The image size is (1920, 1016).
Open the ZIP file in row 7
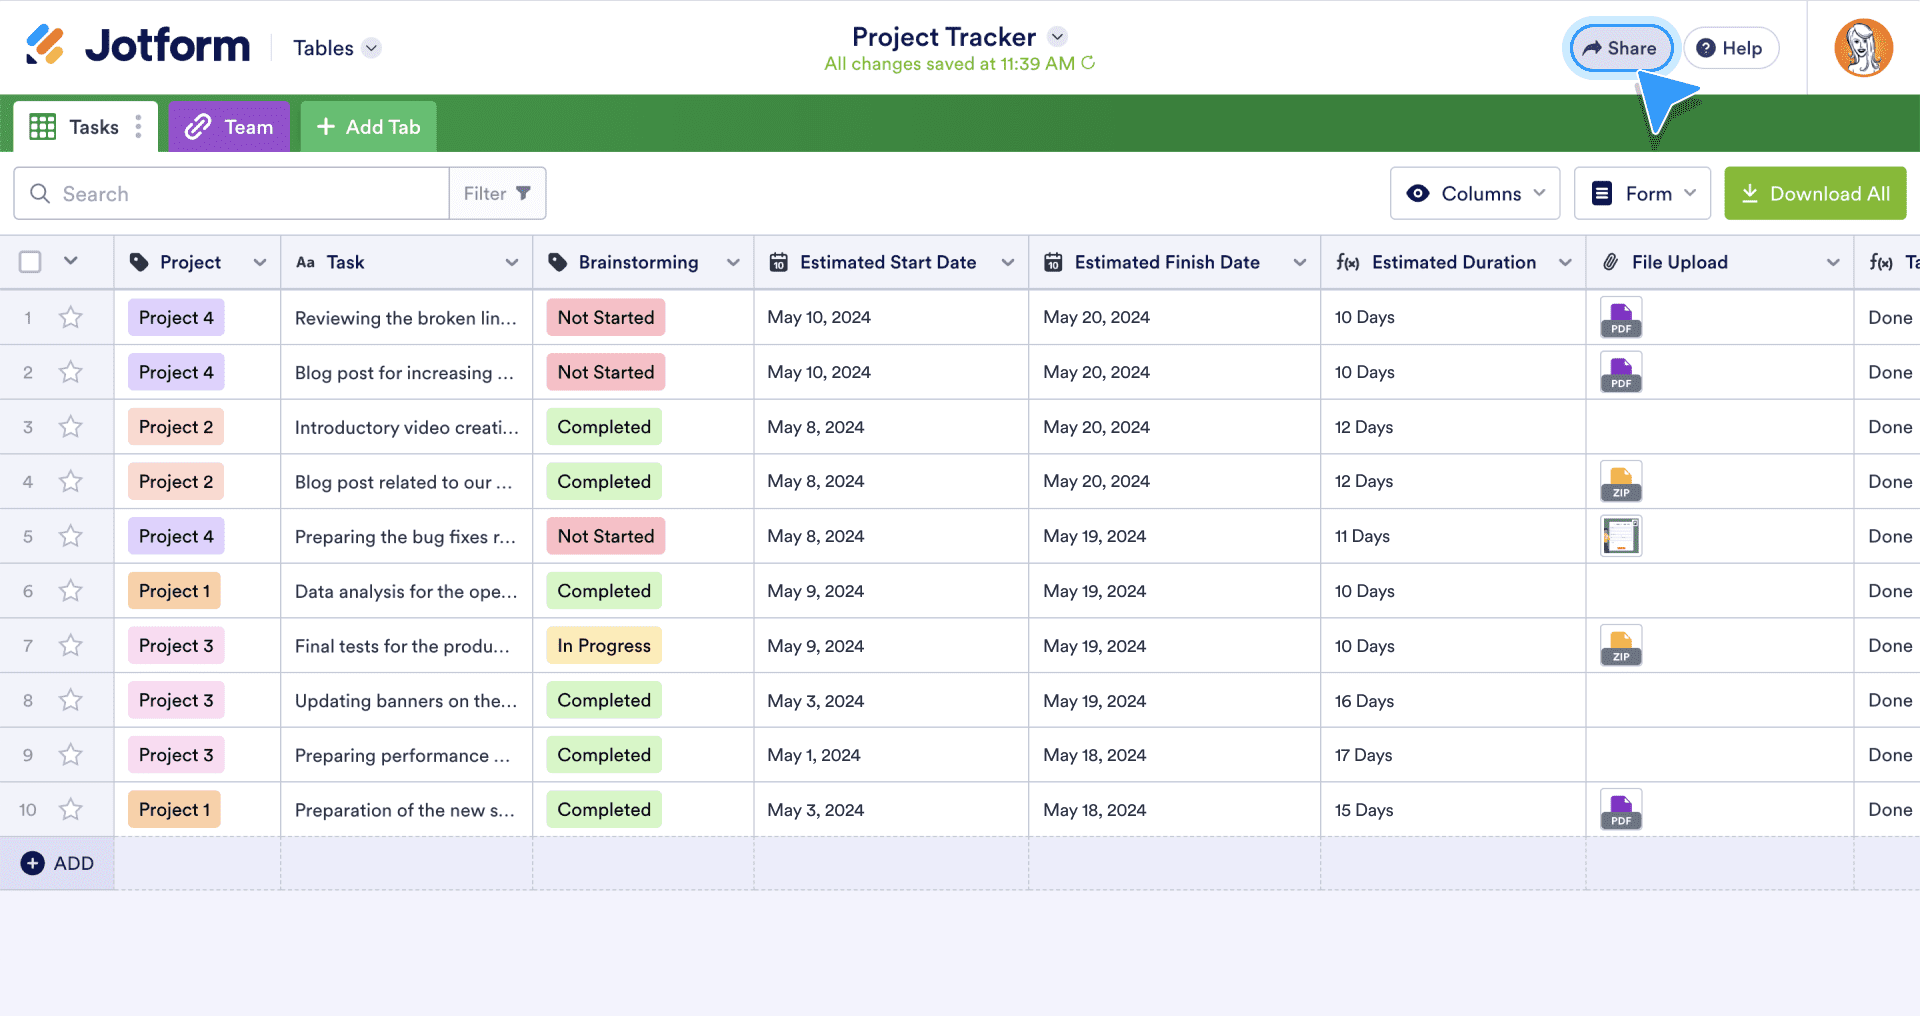(1620, 646)
